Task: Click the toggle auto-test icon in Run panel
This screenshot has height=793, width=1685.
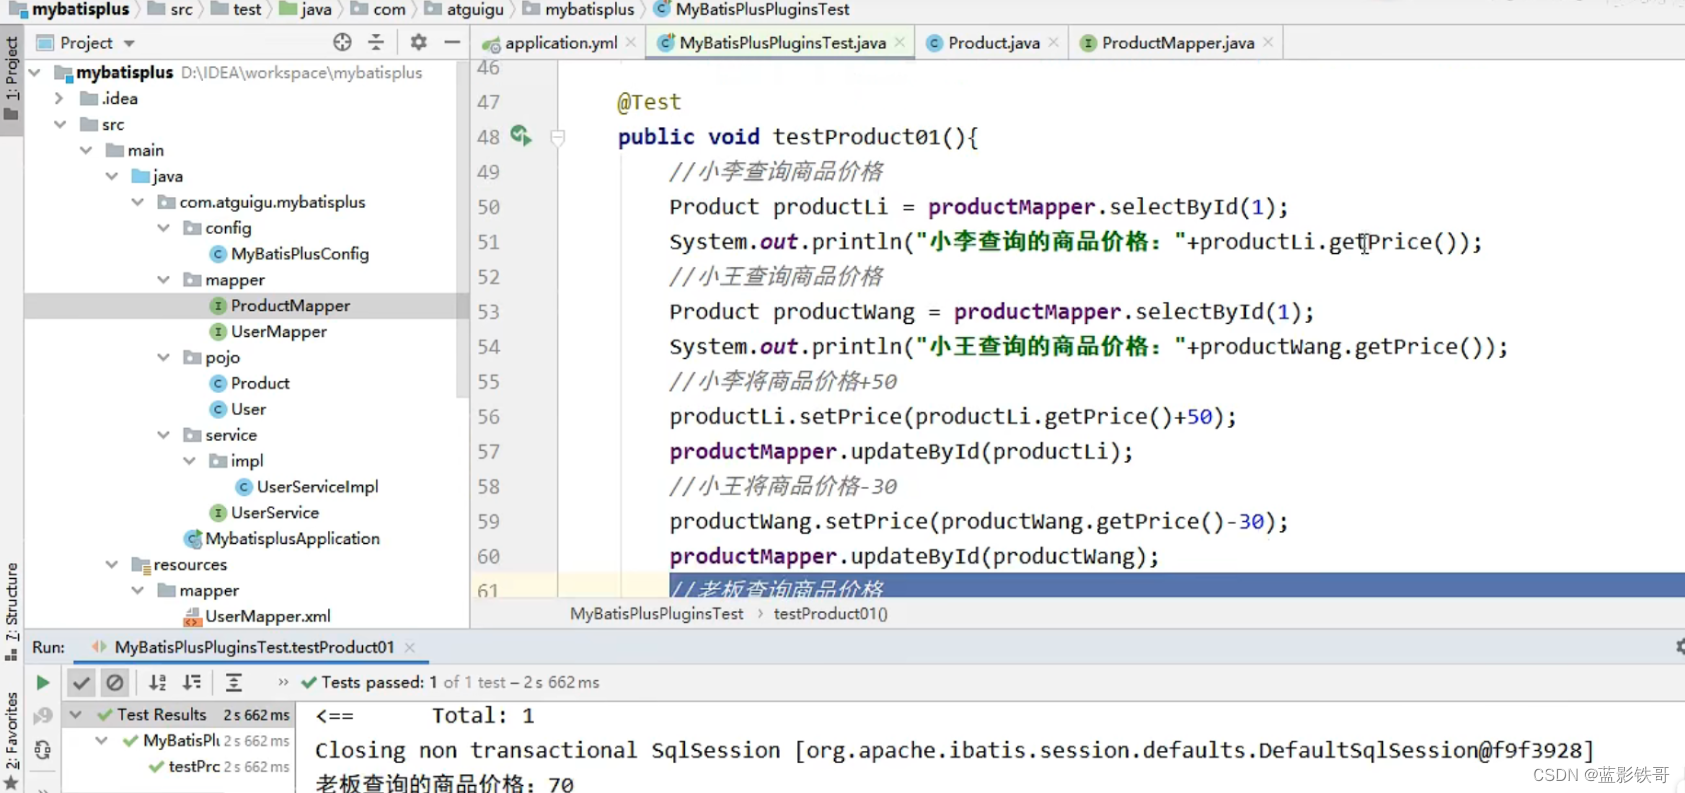Action: pos(42,749)
